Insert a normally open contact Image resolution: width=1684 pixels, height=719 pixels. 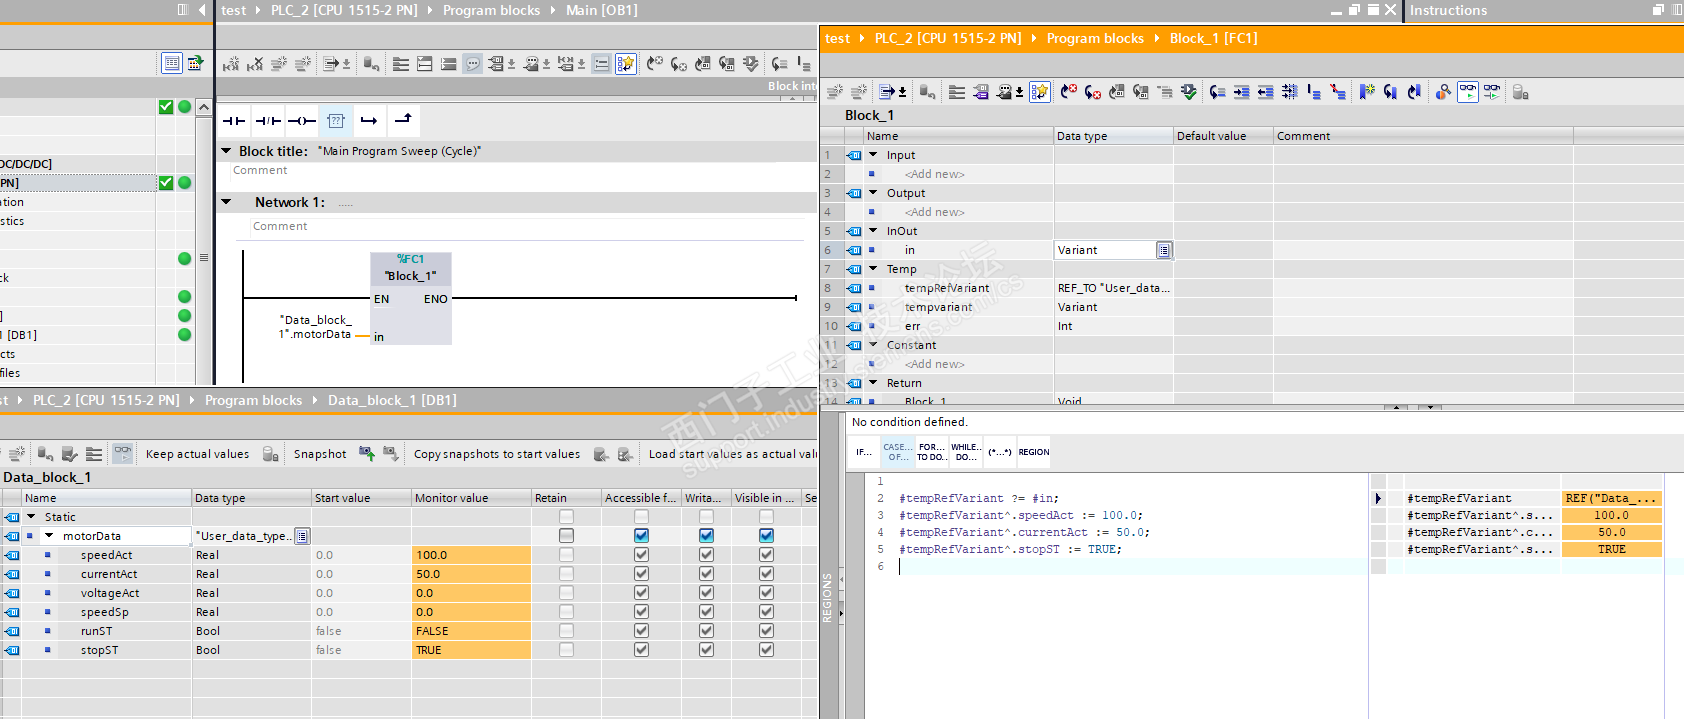point(234,121)
